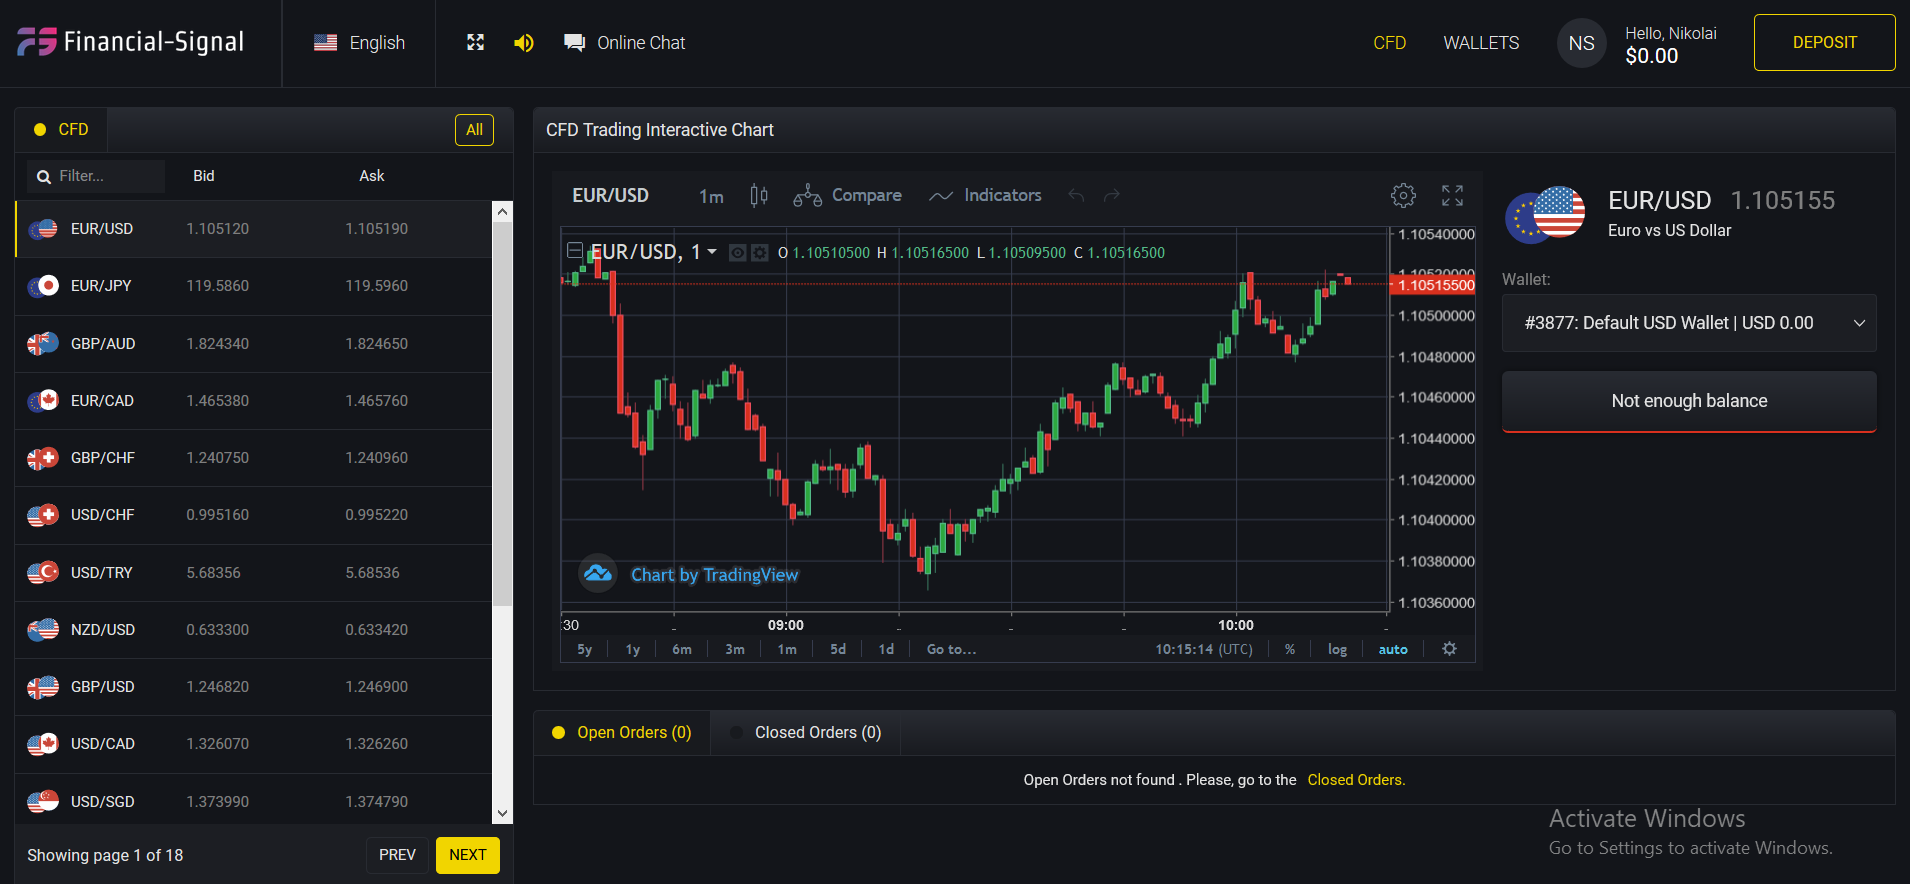The image size is (1910, 884).
Task: Toggle the auto scale option
Action: 1393,649
